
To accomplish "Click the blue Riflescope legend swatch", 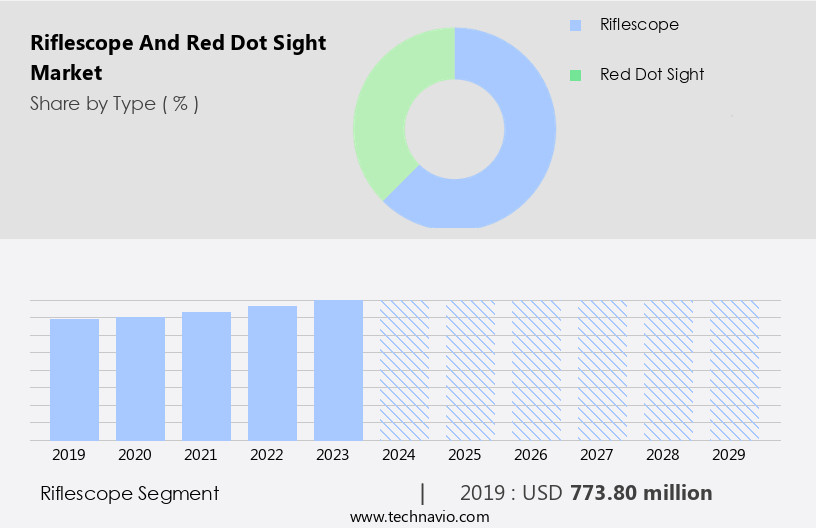I will click(x=575, y=25).
